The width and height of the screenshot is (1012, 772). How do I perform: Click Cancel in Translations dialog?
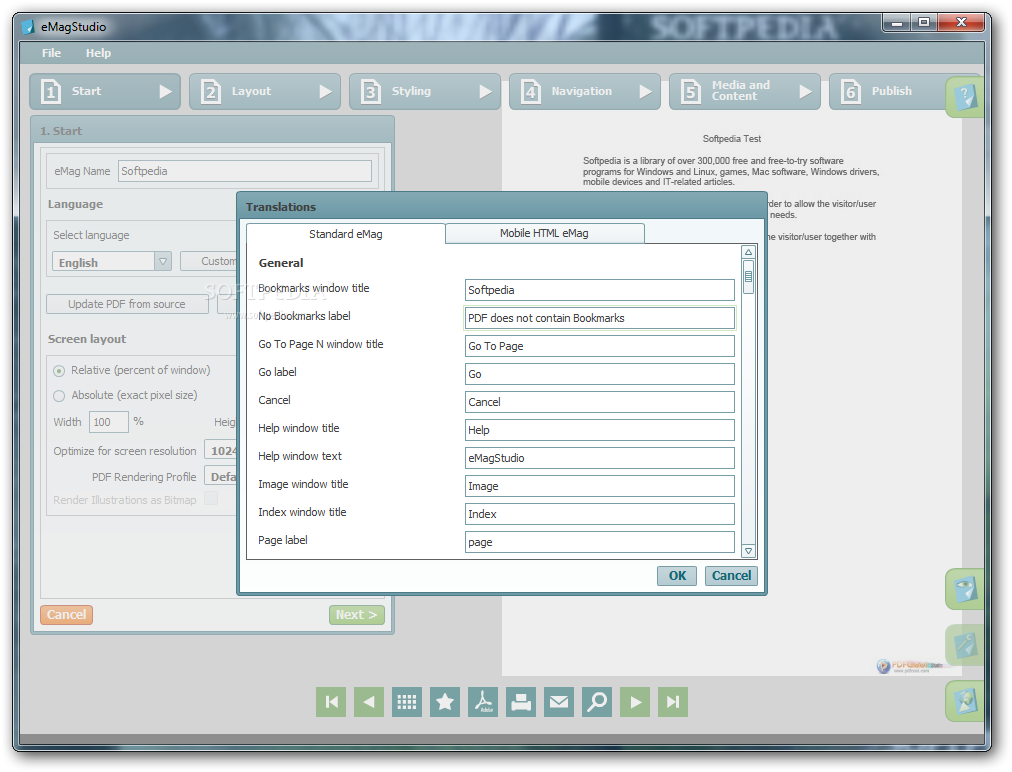pos(731,576)
